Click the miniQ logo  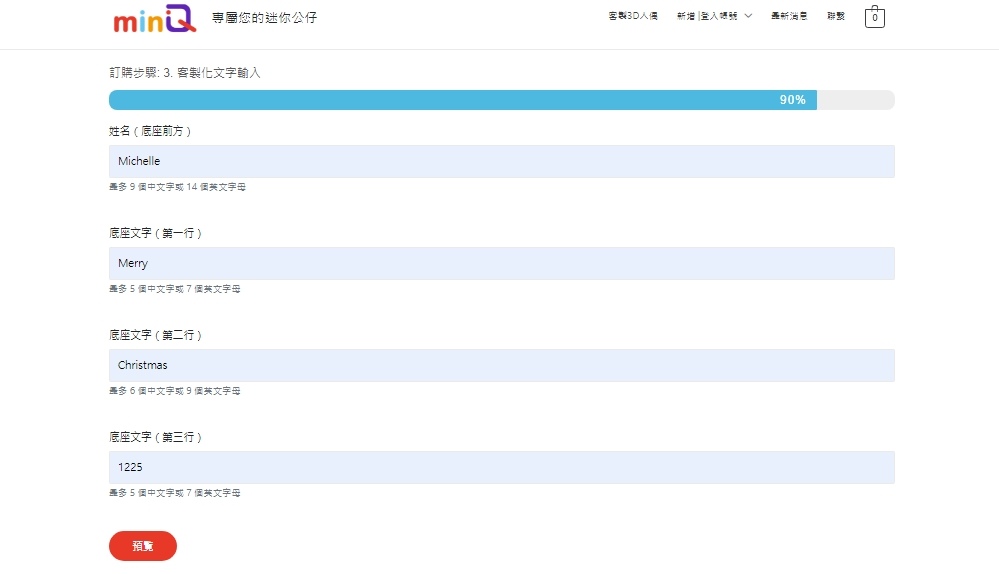pos(155,18)
